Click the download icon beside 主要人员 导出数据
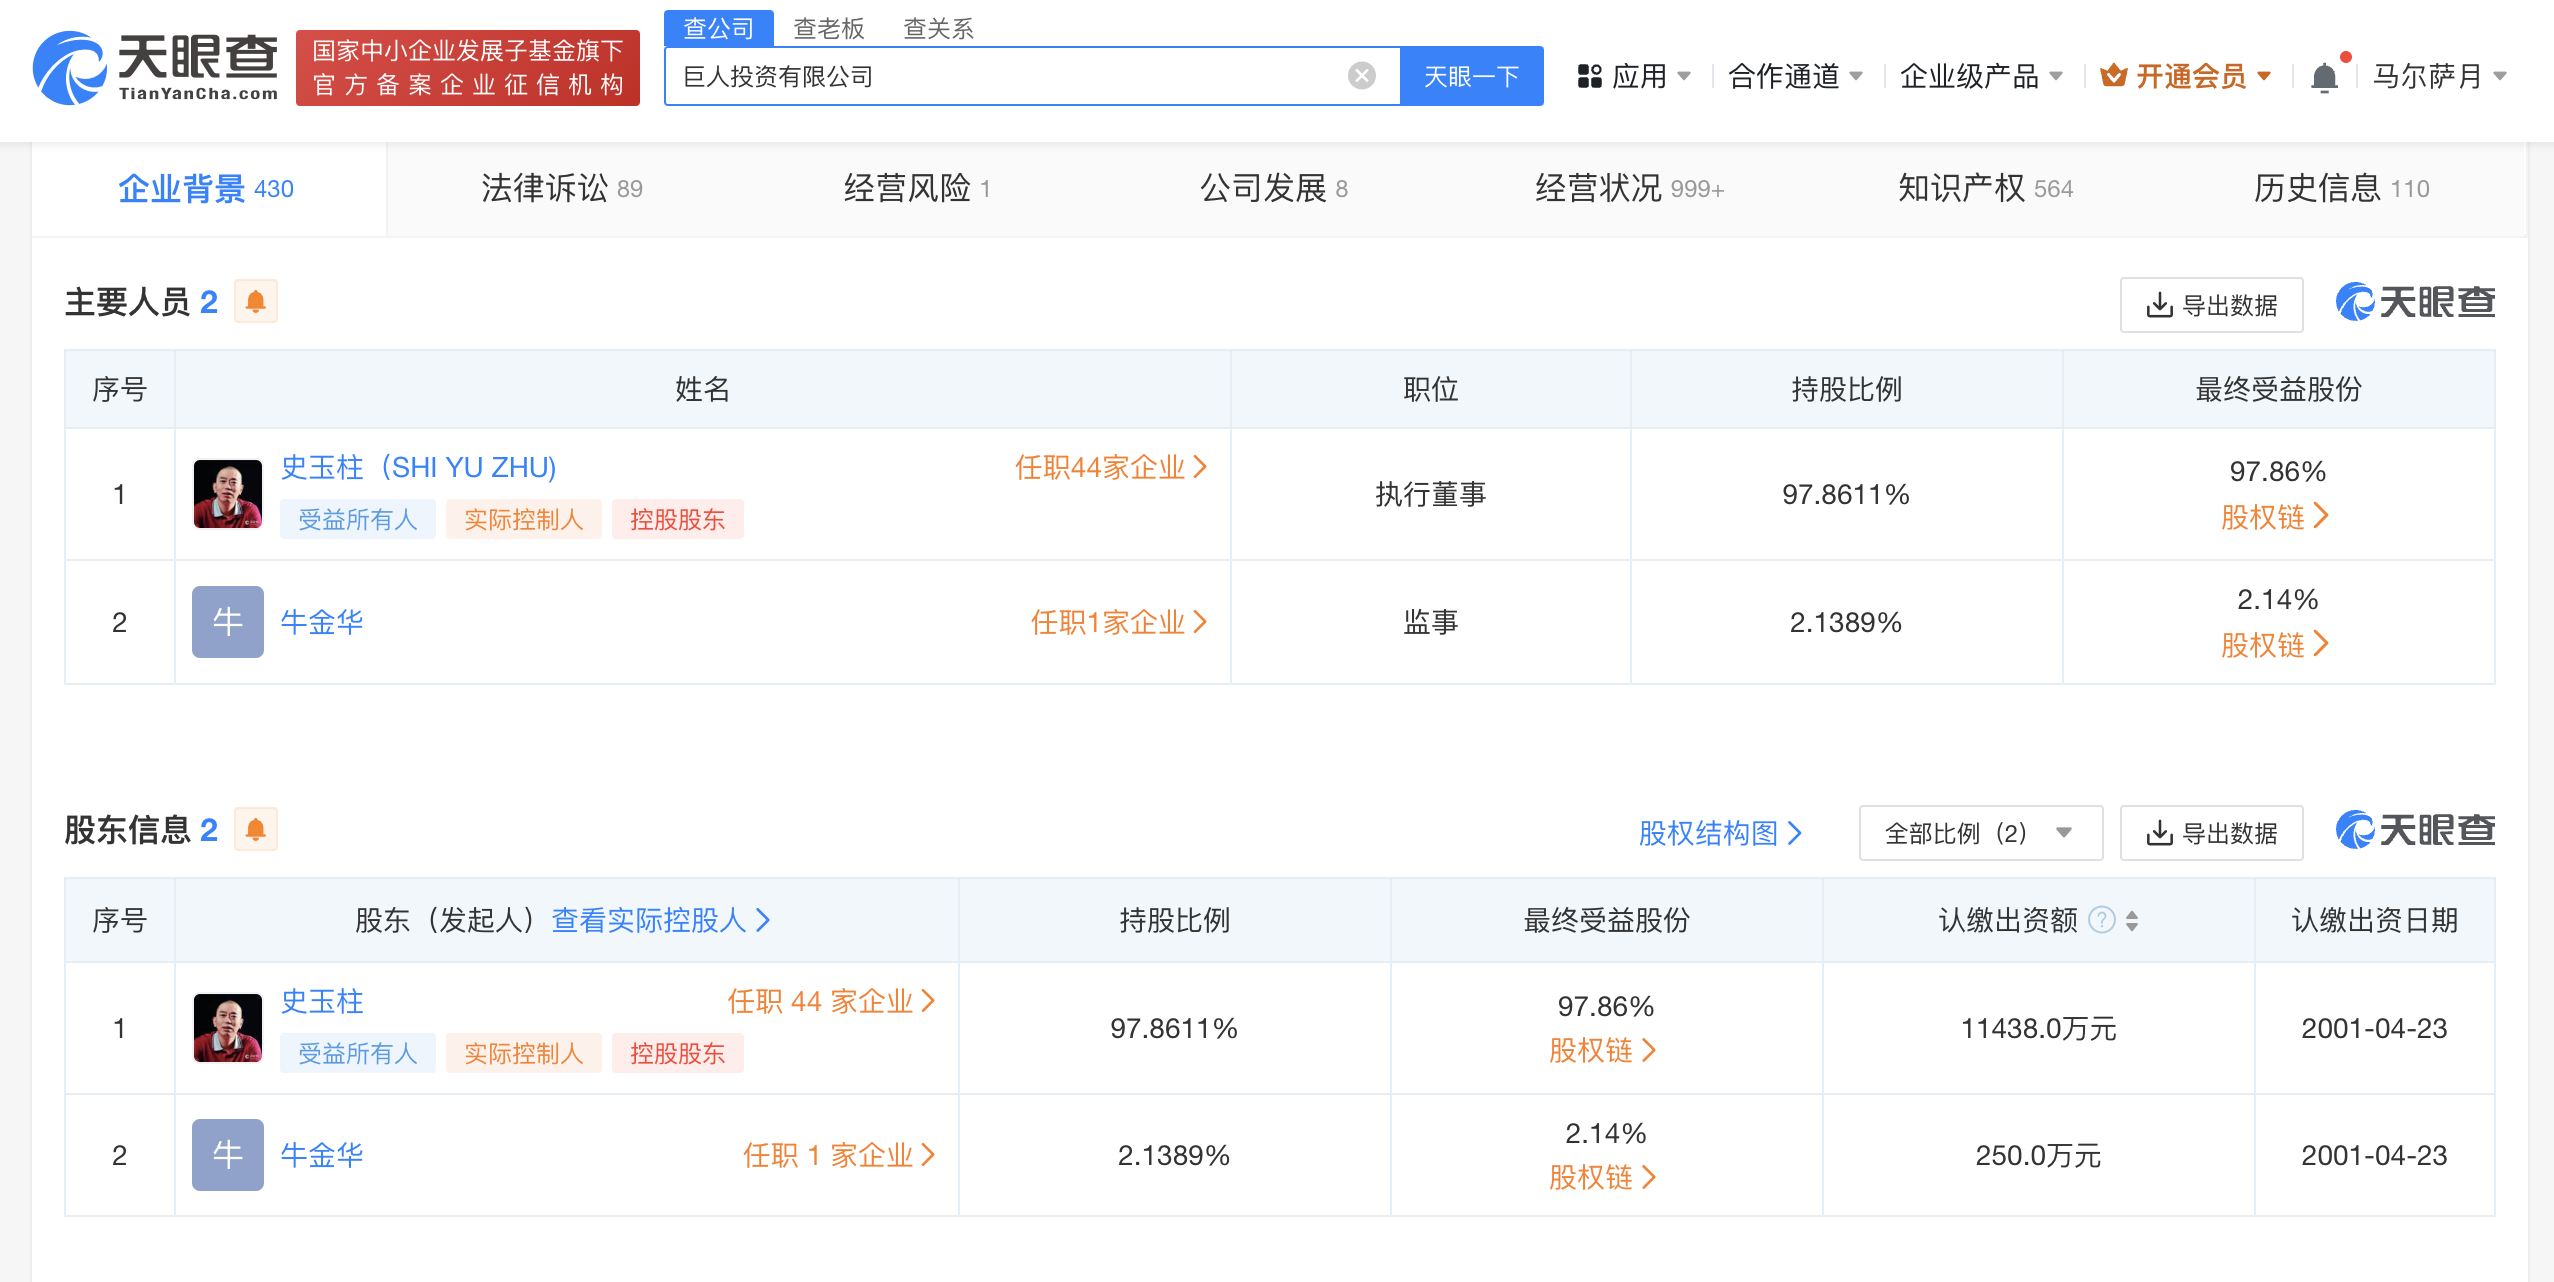Image resolution: width=2554 pixels, height=1282 pixels. pyautogui.click(x=2160, y=305)
